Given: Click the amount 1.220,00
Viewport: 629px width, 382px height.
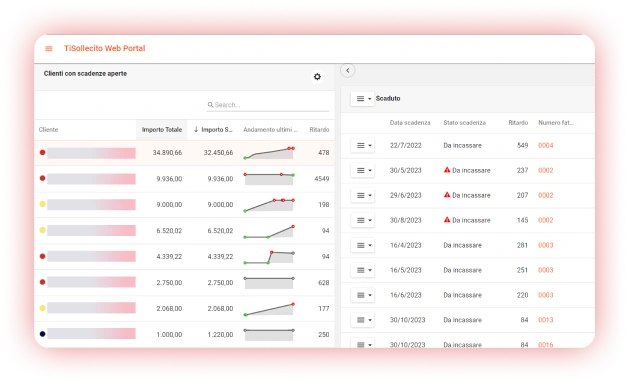Looking at the screenshot, I should tap(220, 334).
